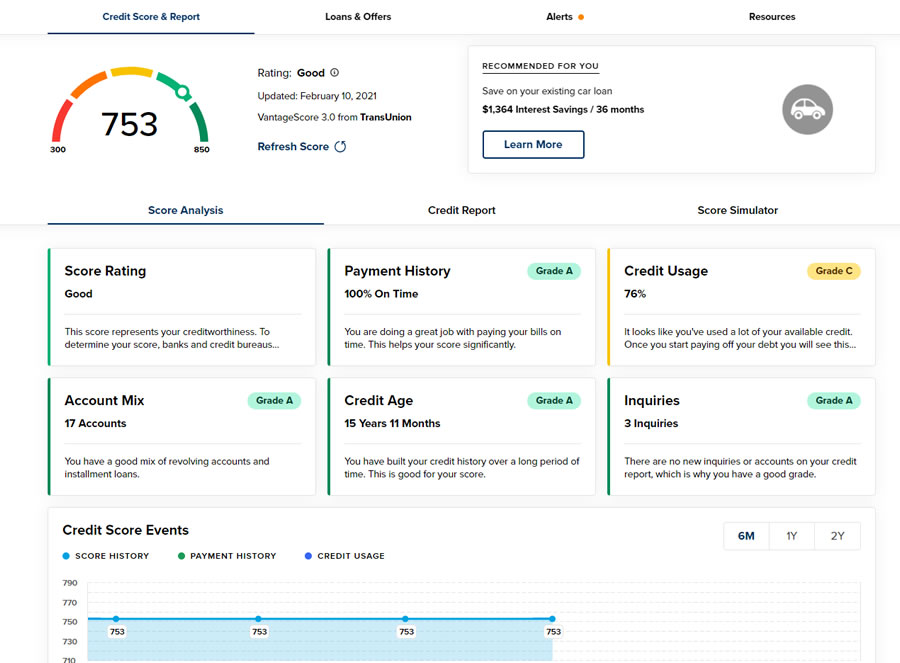This screenshot has width=900, height=663.
Task: Click the circular refresh icon next to Refresh Score
Action: click(x=340, y=146)
